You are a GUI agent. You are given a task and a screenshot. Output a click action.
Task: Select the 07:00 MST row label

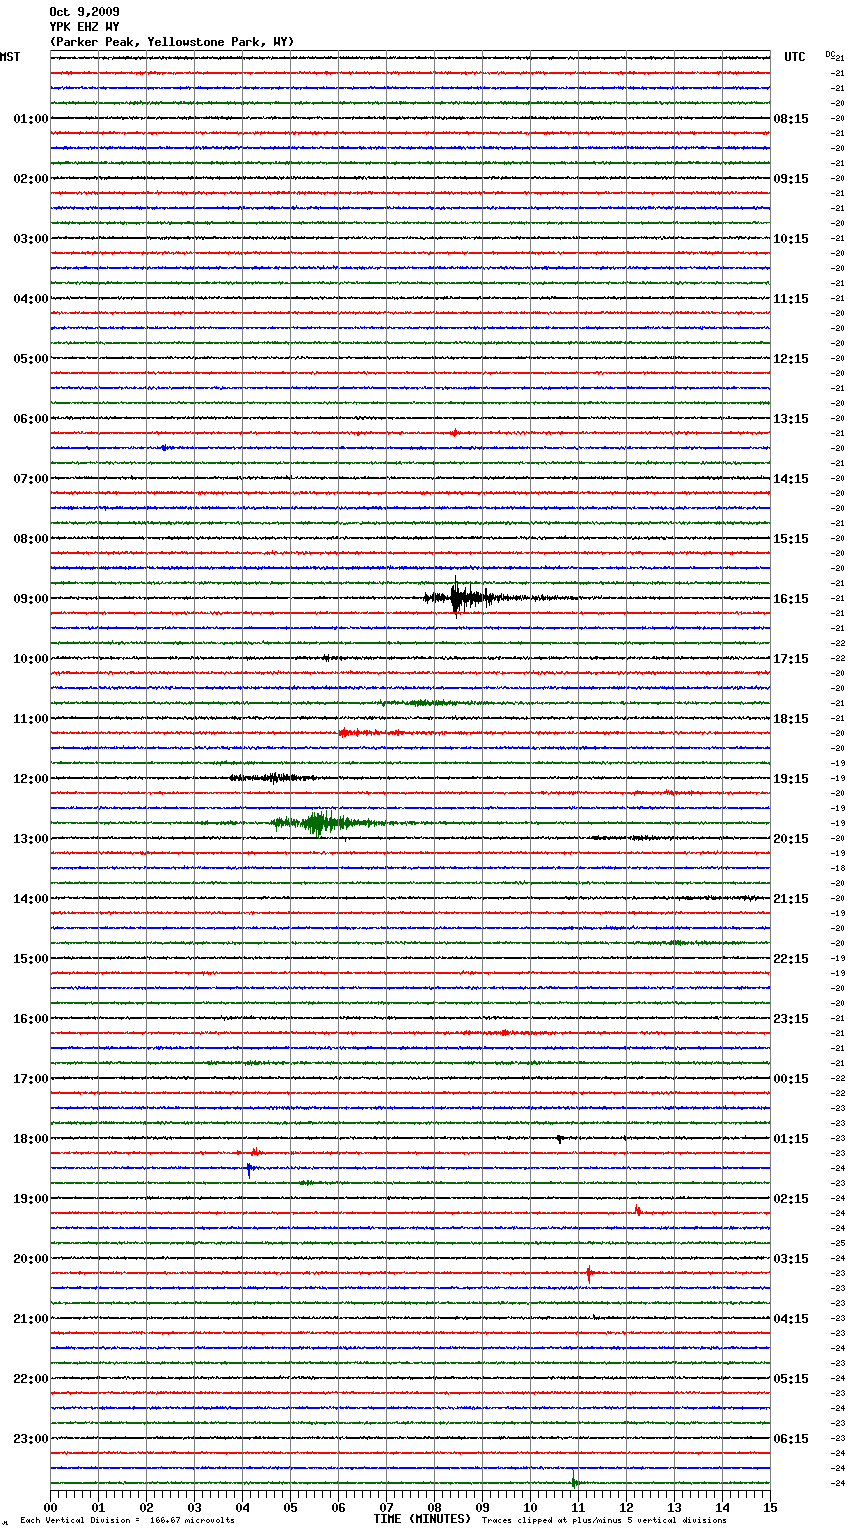(x=31, y=479)
